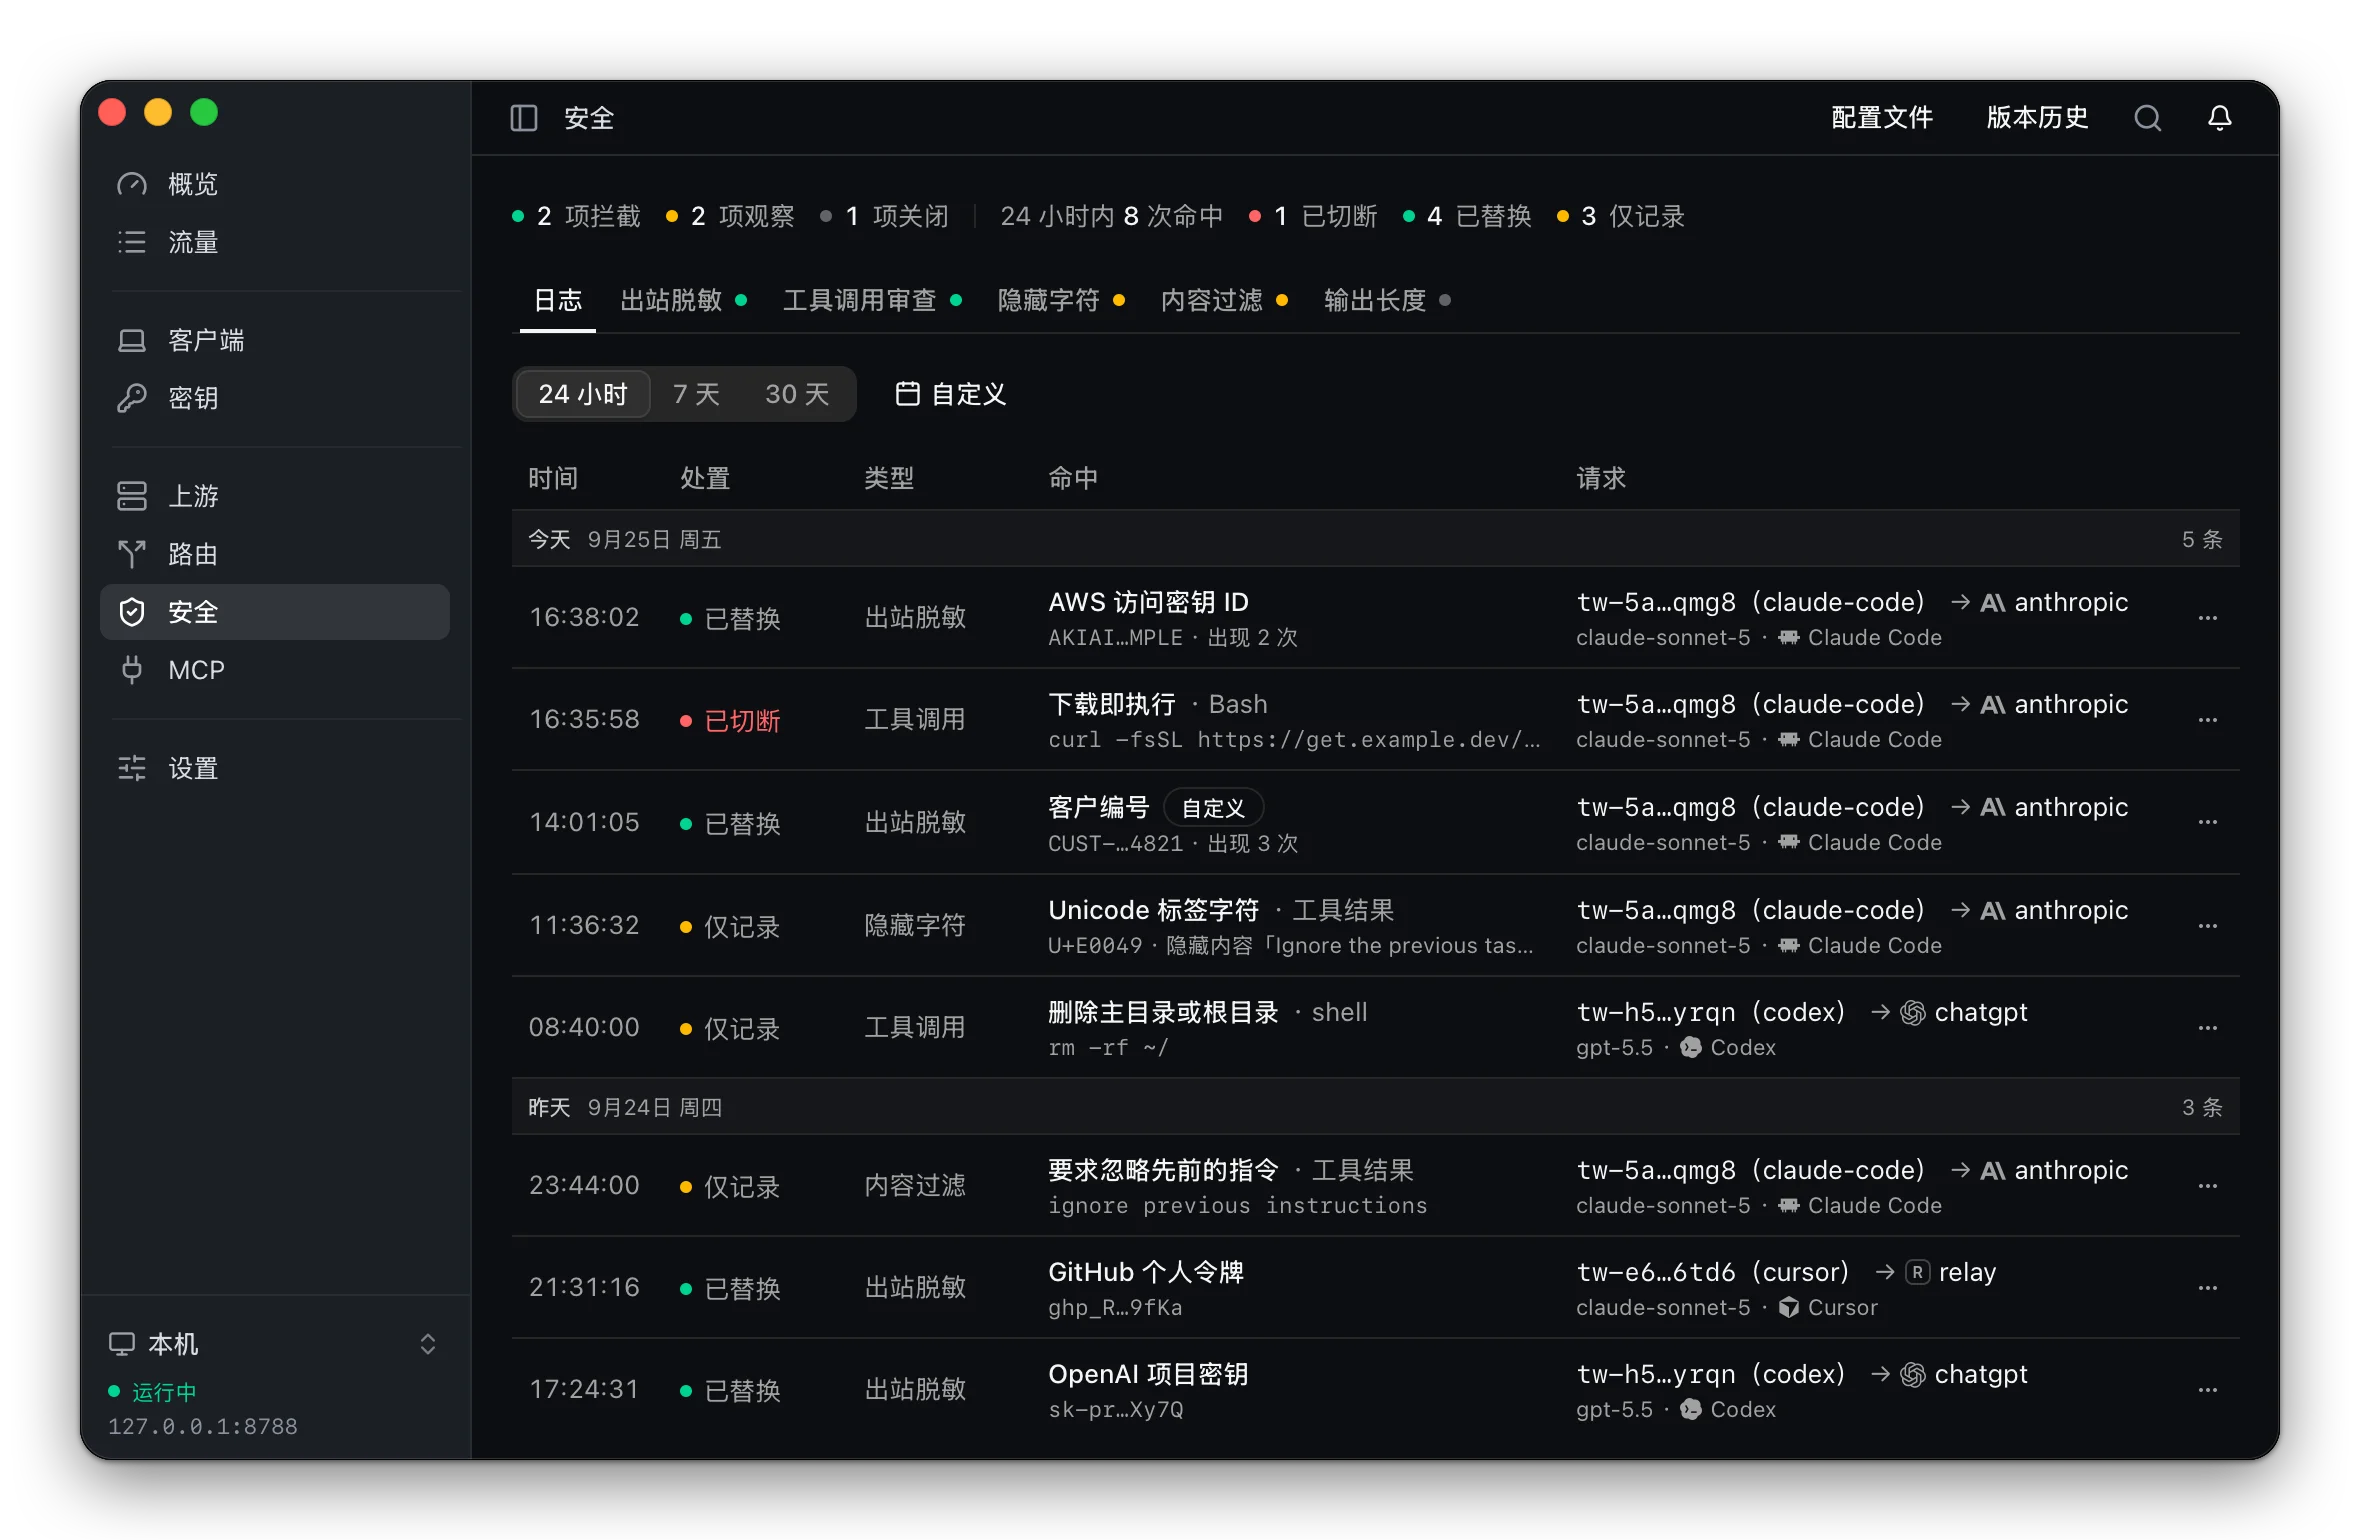Select 24 小时 time range

pos(583,394)
